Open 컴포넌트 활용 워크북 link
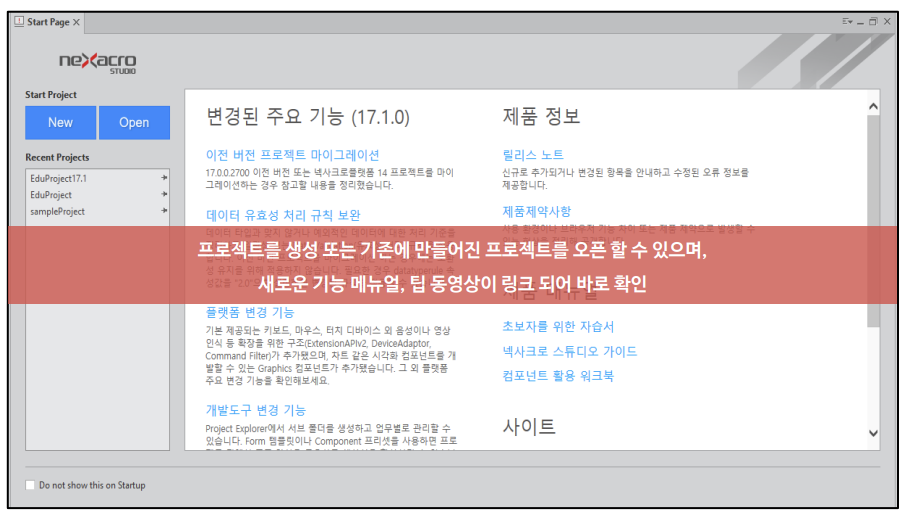 (558, 375)
